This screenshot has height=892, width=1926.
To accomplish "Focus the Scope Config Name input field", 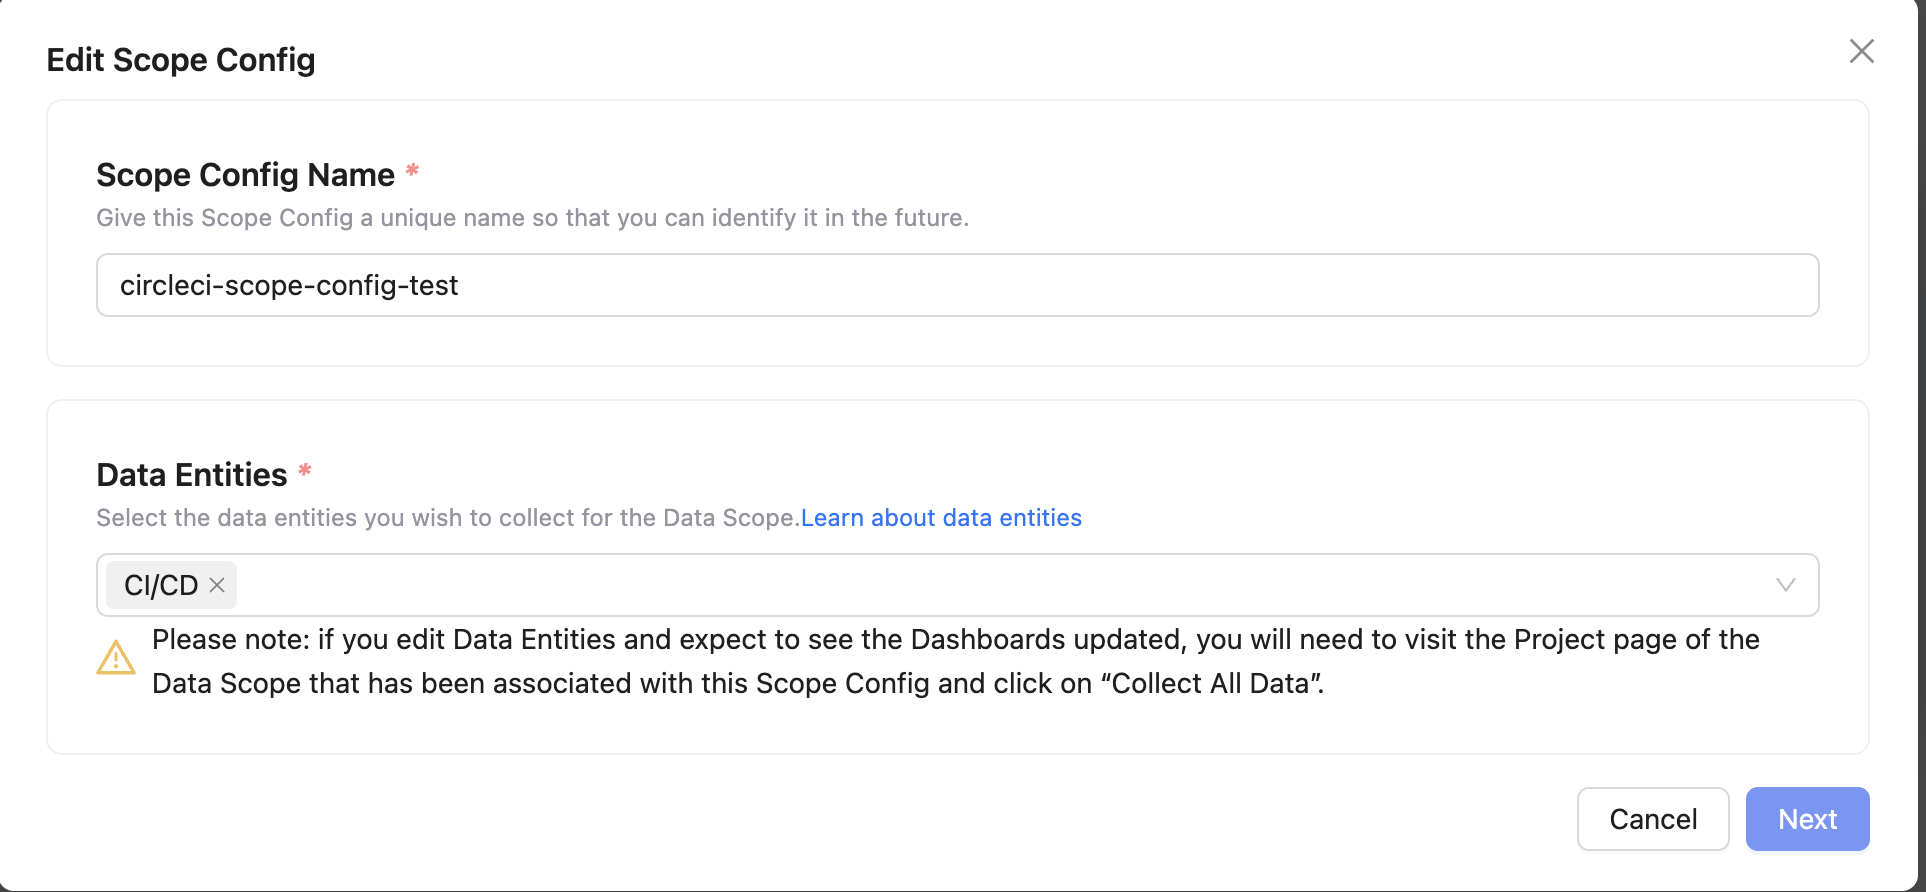I will click(x=957, y=285).
